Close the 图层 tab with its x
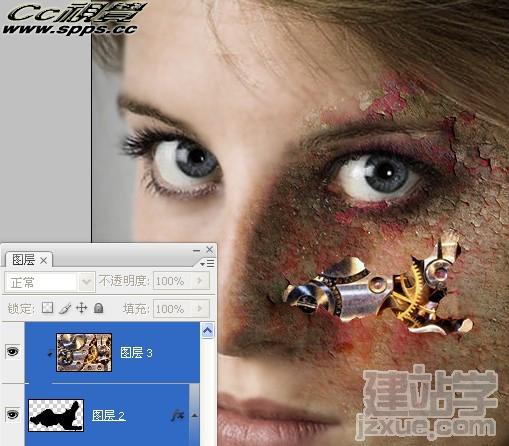Screen dimensions: 509x446 click(x=44, y=260)
